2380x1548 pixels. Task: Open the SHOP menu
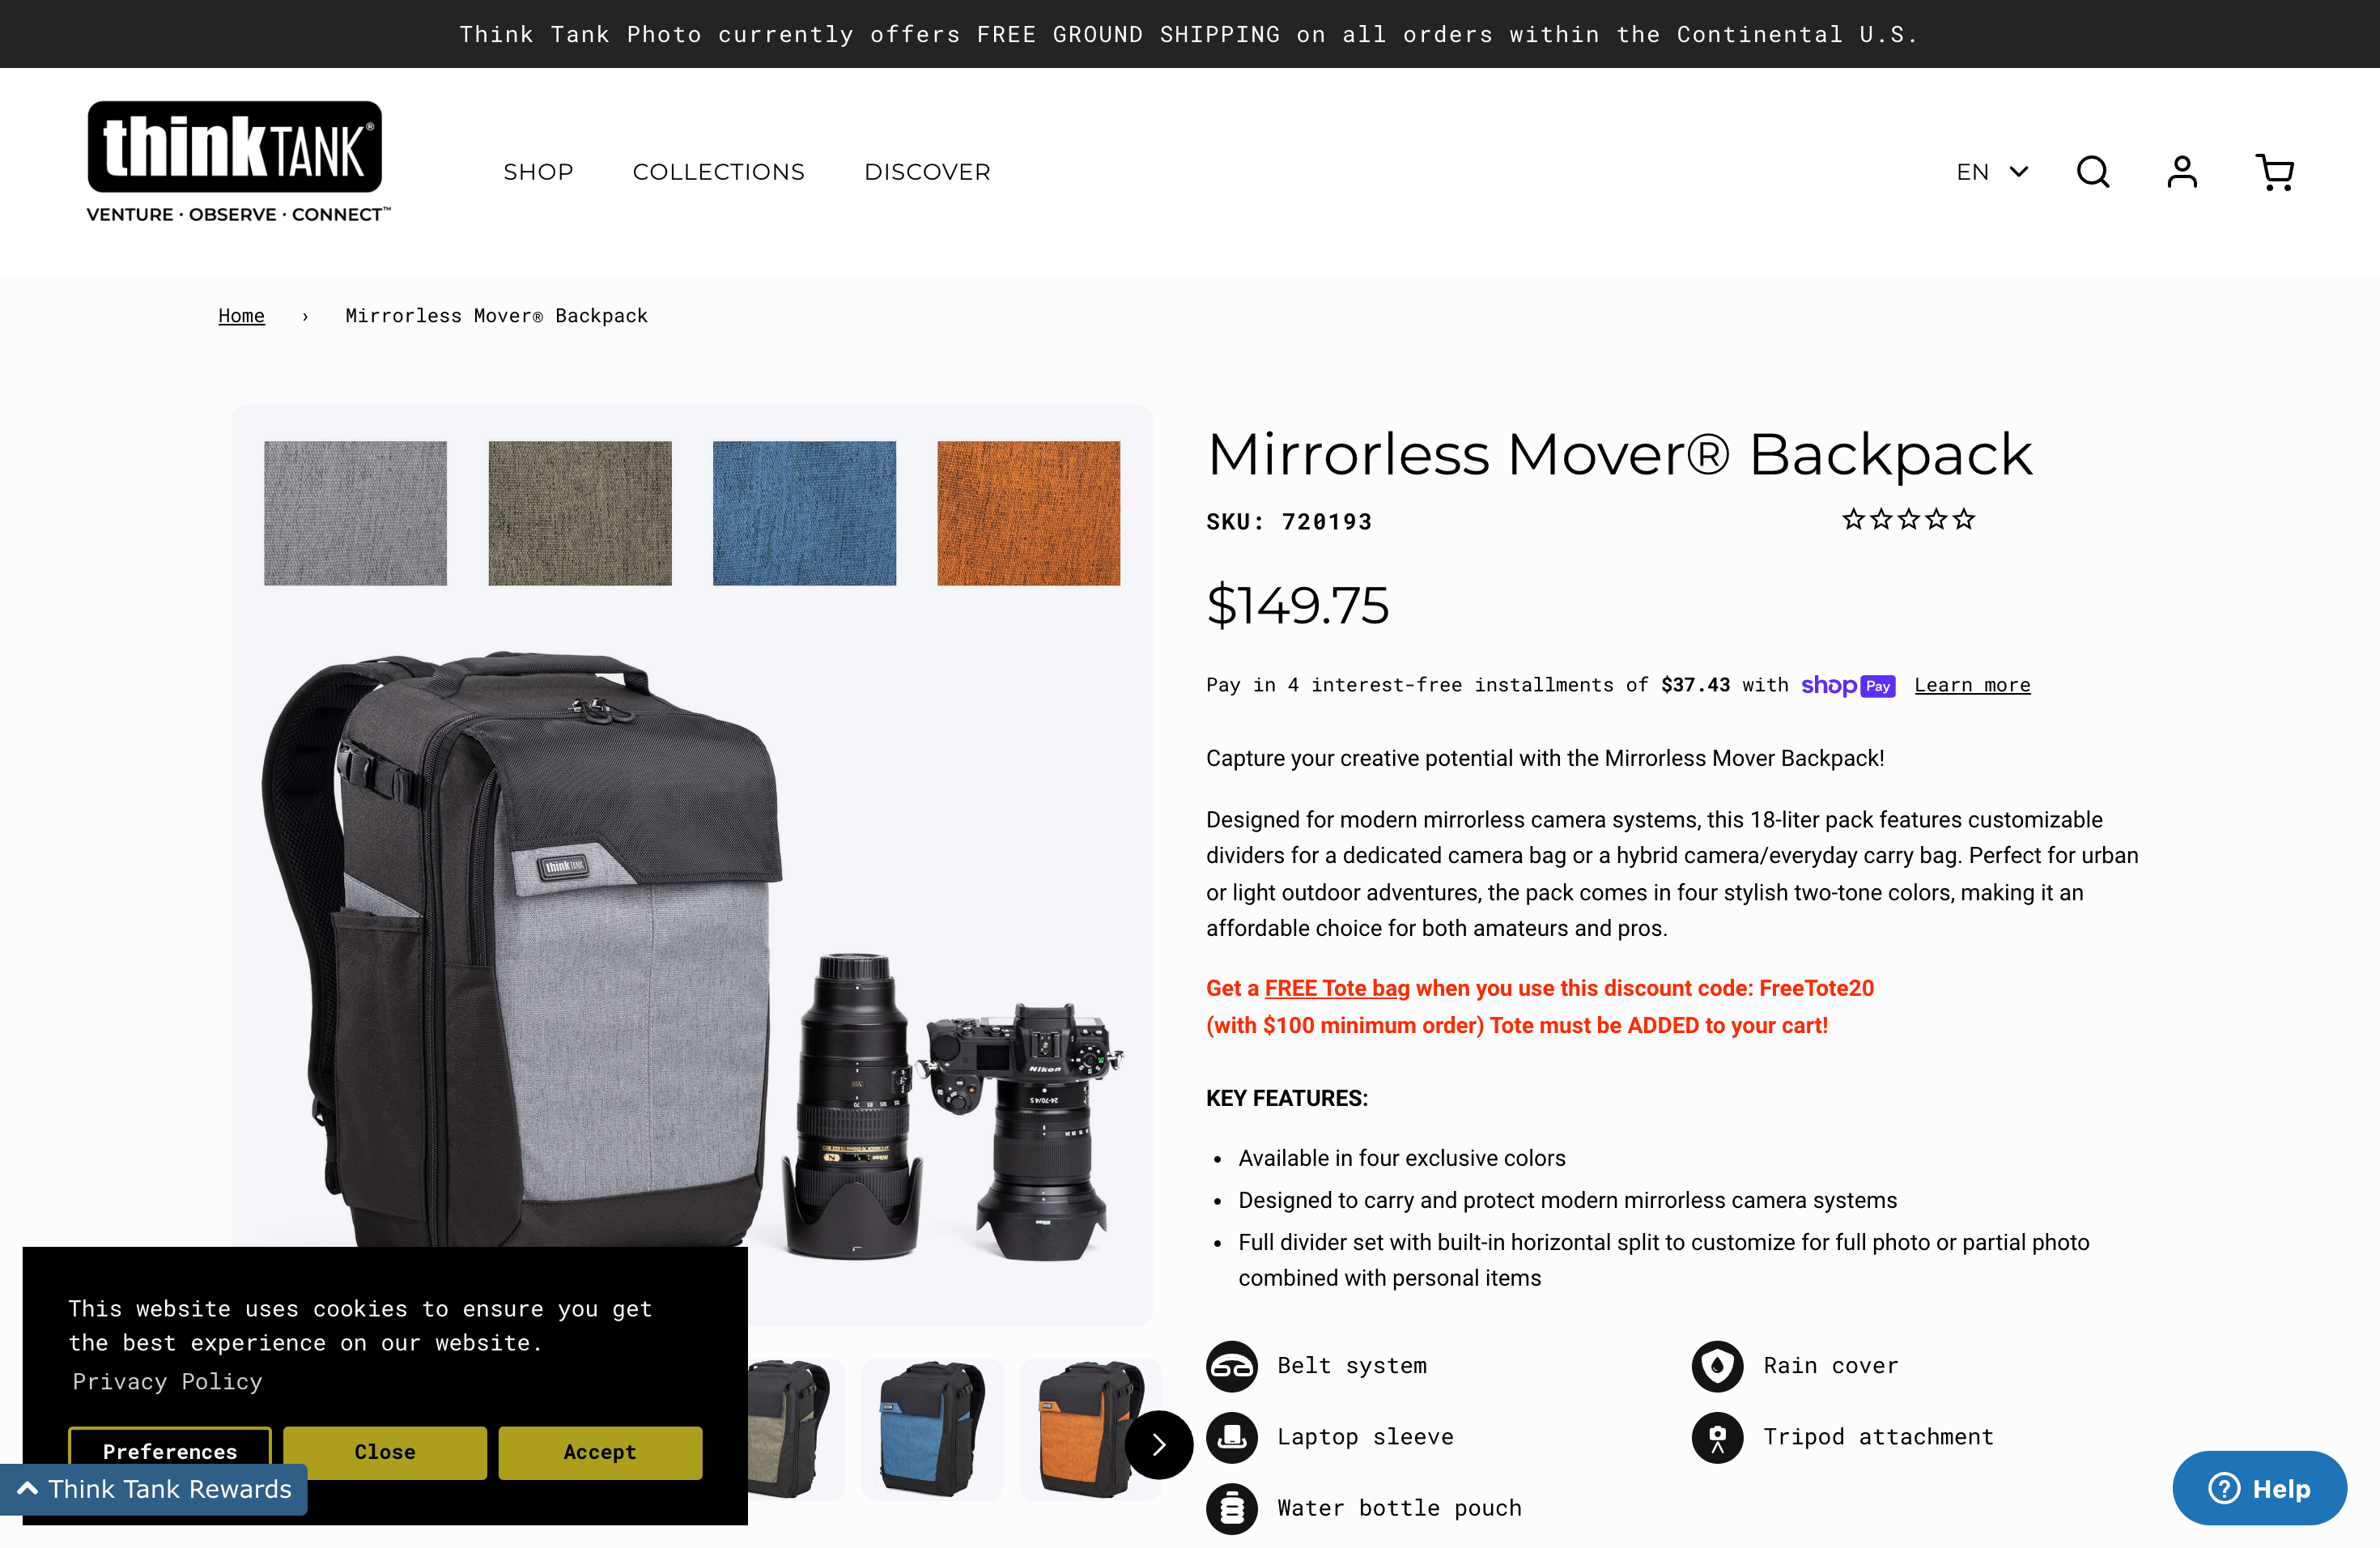click(x=538, y=172)
